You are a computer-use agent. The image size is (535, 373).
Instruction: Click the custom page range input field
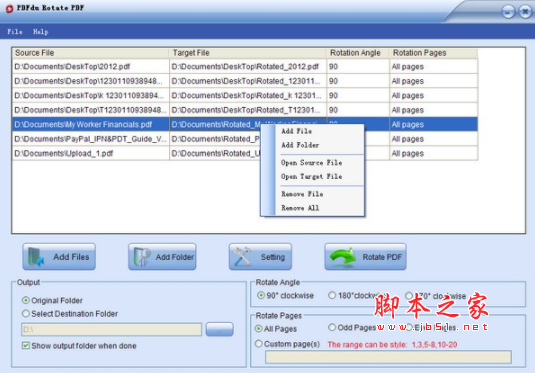pyautogui.click(x=388, y=357)
